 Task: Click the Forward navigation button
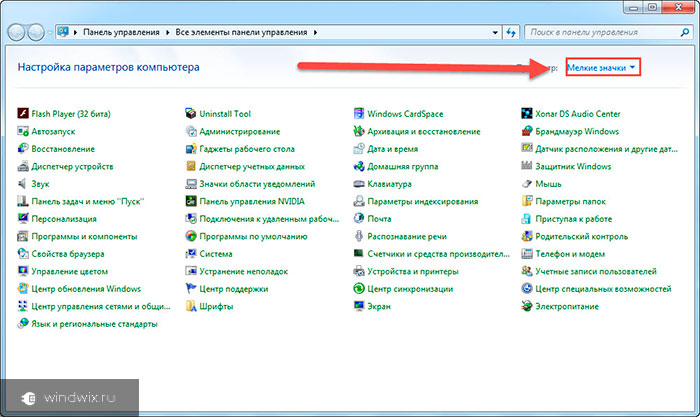point(36,32)
